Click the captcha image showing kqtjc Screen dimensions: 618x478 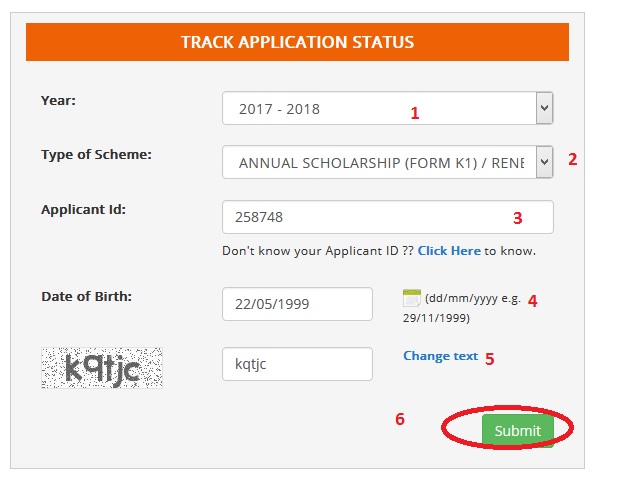[x=102, y=368]
